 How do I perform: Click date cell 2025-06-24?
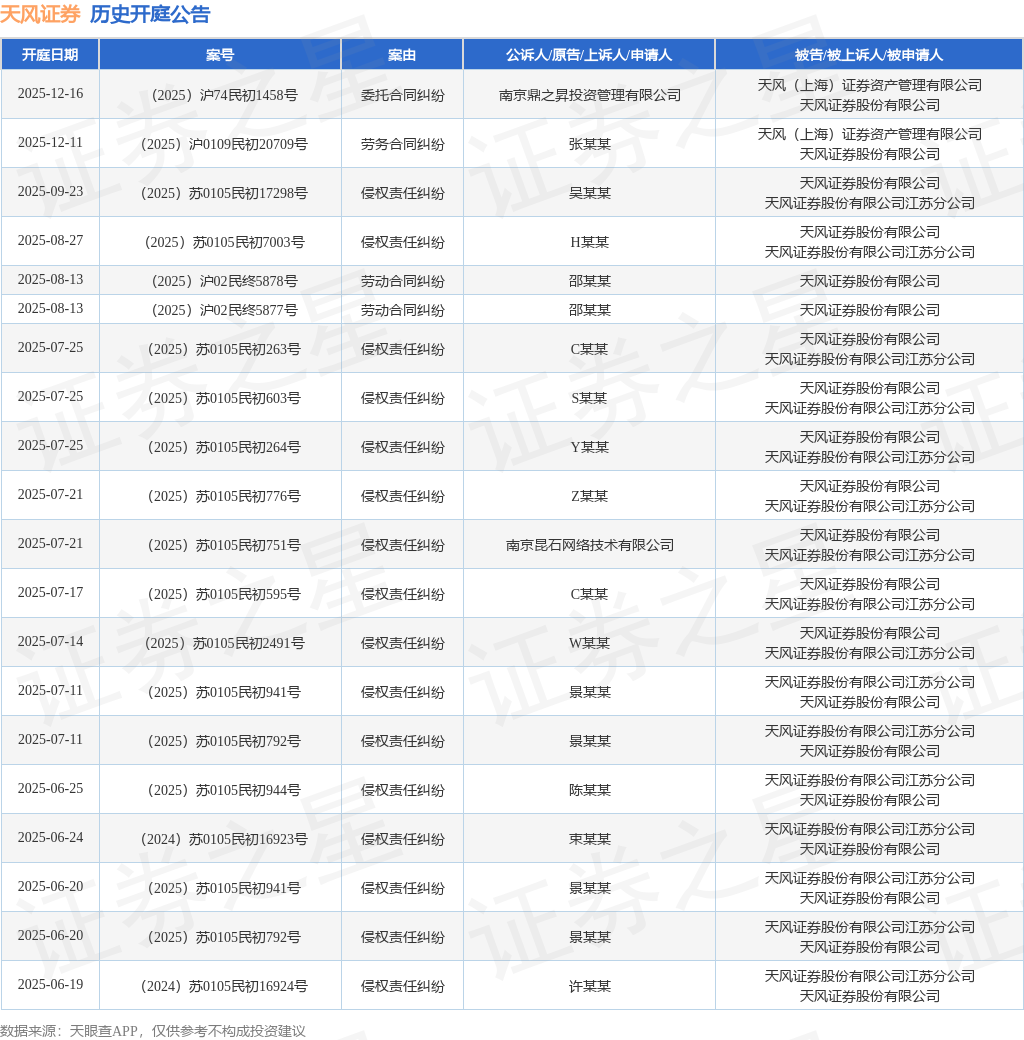pyautogui.click(x=50, y=838)
